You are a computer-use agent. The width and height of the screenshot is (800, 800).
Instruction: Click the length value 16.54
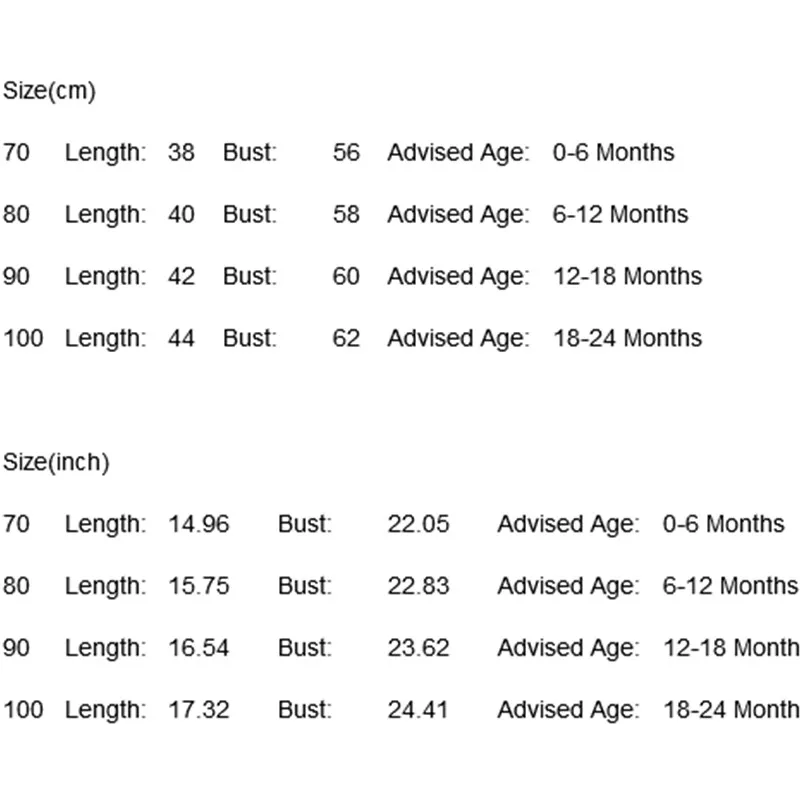[199, 648]
